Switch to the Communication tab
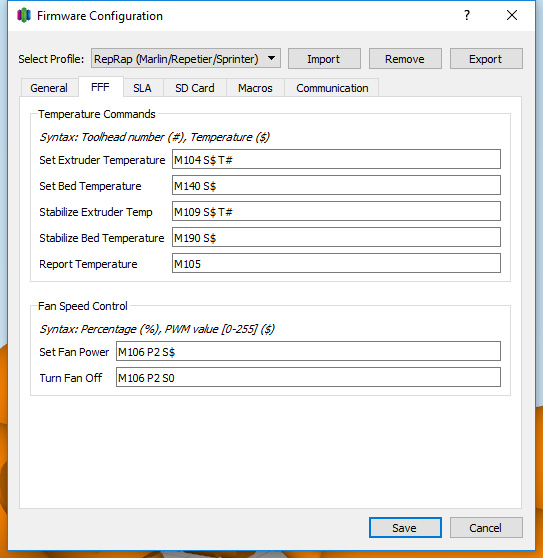Viewport: 543px width, 558px height. 332,88
